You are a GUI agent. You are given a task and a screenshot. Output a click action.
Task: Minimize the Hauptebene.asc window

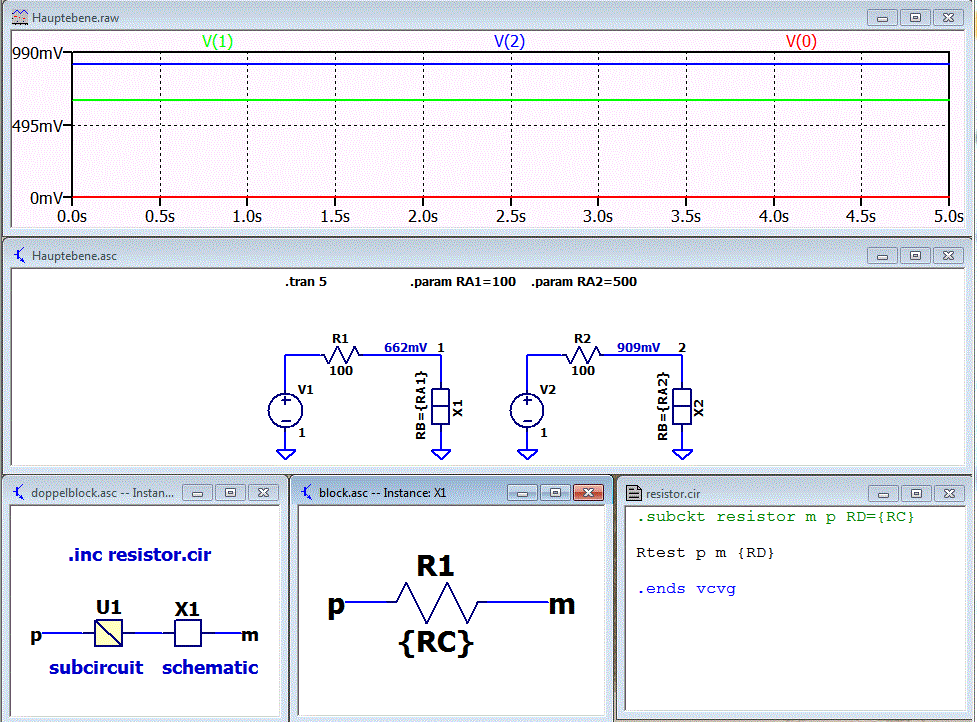click(882, 255)
